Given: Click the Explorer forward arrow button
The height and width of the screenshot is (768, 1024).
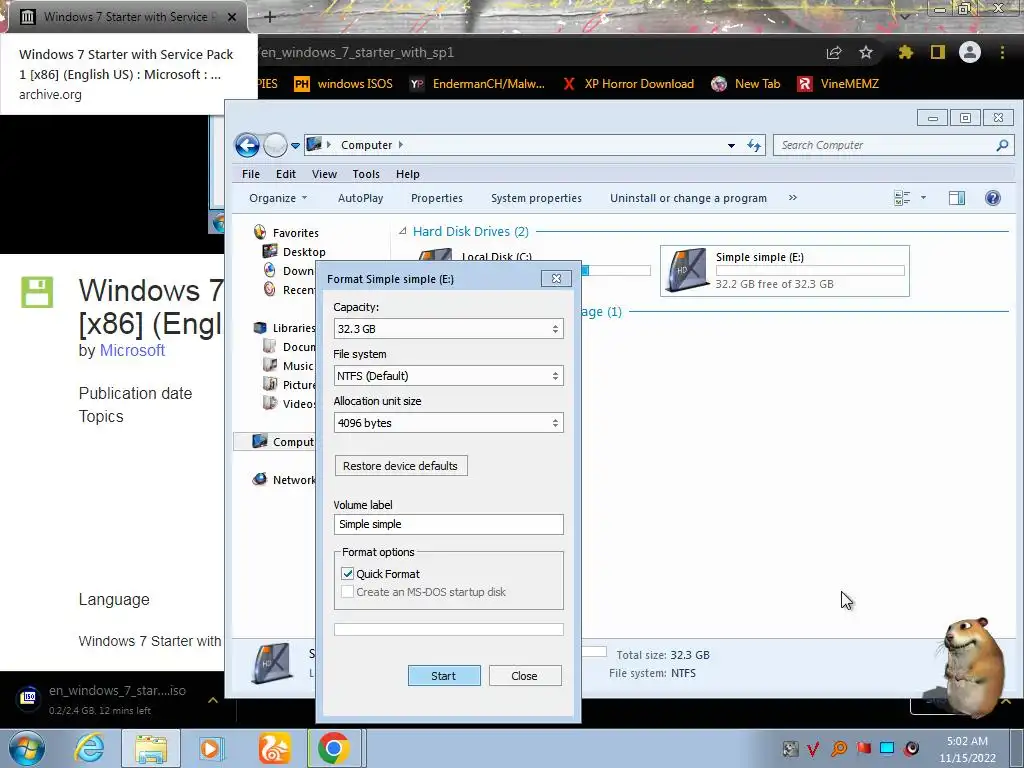Looking at the screenshot, I should point(275,145).
